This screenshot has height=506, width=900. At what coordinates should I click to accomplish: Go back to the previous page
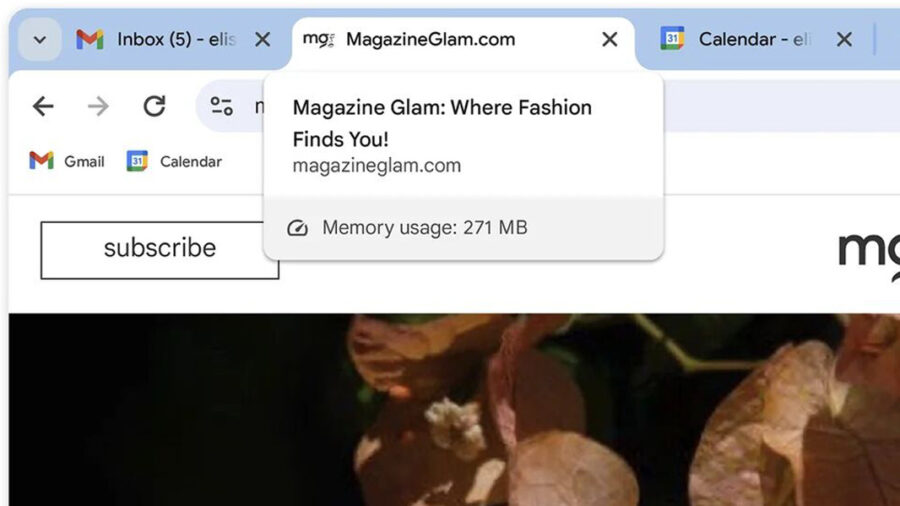click(43, 106)
